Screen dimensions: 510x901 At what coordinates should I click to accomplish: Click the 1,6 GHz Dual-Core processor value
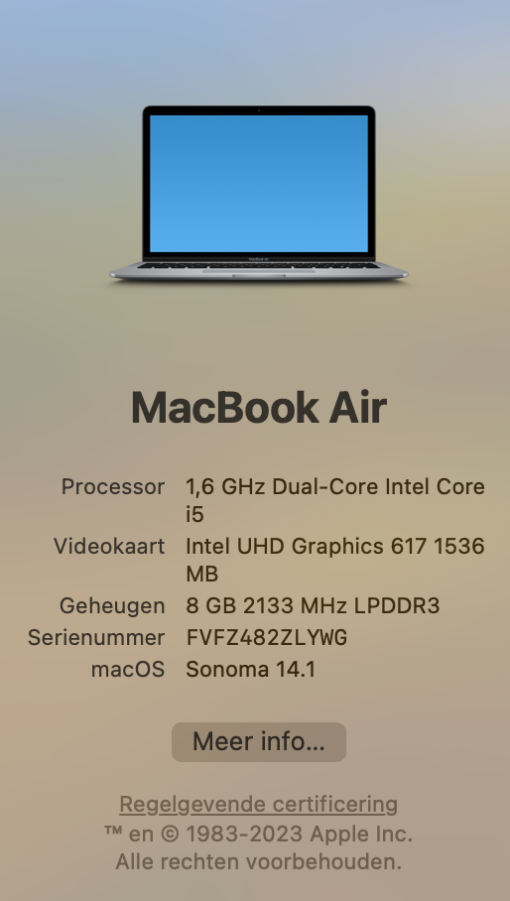point(335,487)
